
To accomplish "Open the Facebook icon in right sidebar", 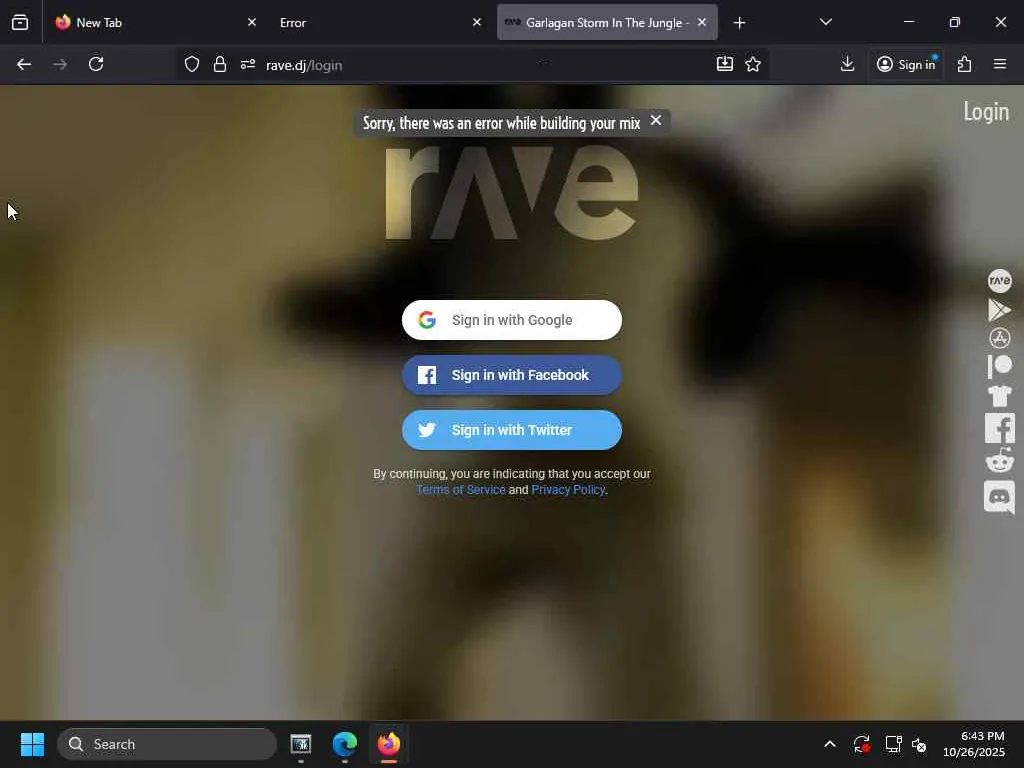I will coord(999,428).
